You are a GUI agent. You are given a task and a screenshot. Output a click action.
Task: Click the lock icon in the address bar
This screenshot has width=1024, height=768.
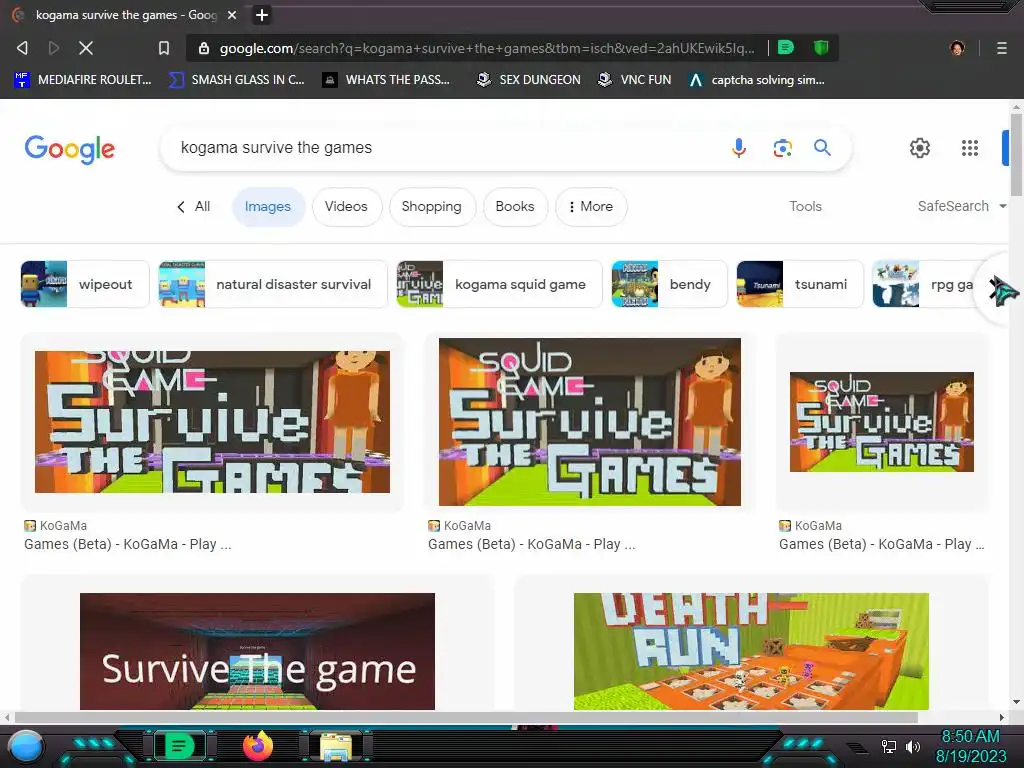tap(204, 48)
